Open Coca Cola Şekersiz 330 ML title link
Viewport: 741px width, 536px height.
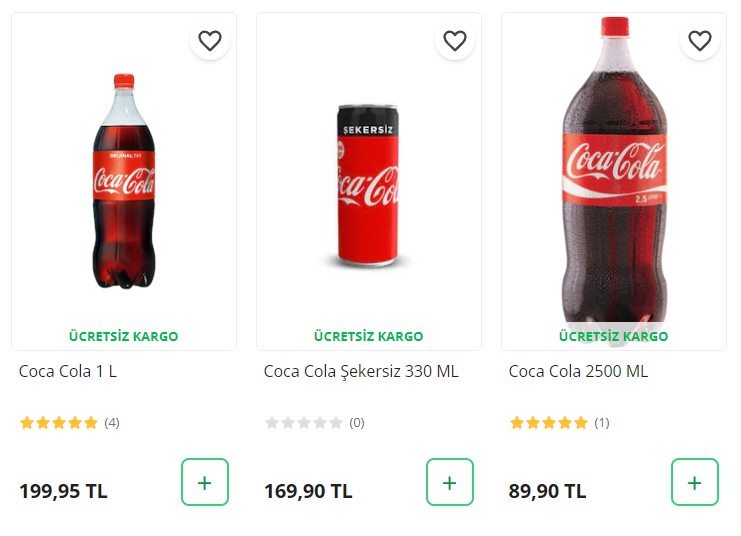pyautogui.click(x=361, y=371)
